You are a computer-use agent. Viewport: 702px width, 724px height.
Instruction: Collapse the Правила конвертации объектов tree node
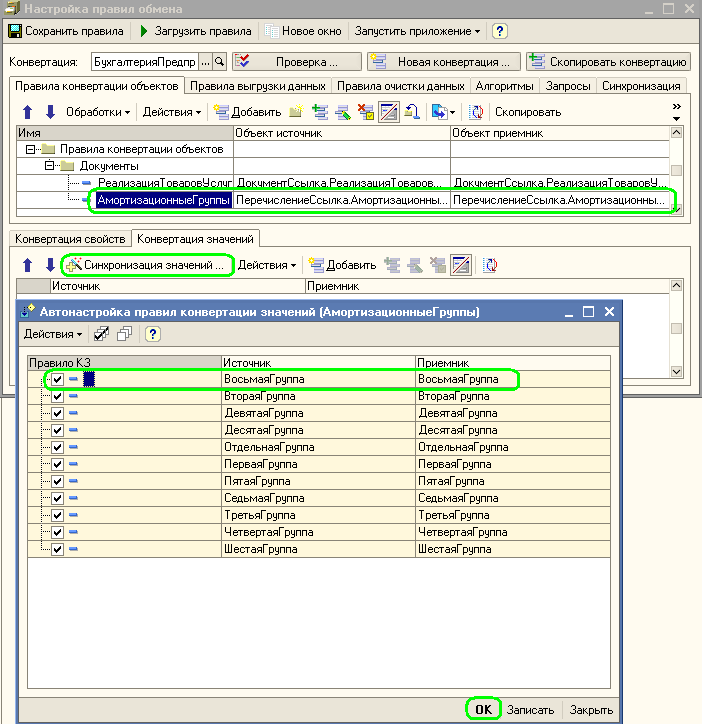30,149
